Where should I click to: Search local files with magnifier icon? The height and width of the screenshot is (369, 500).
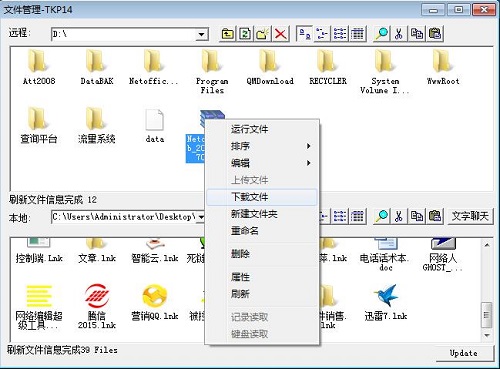(381, 217)
